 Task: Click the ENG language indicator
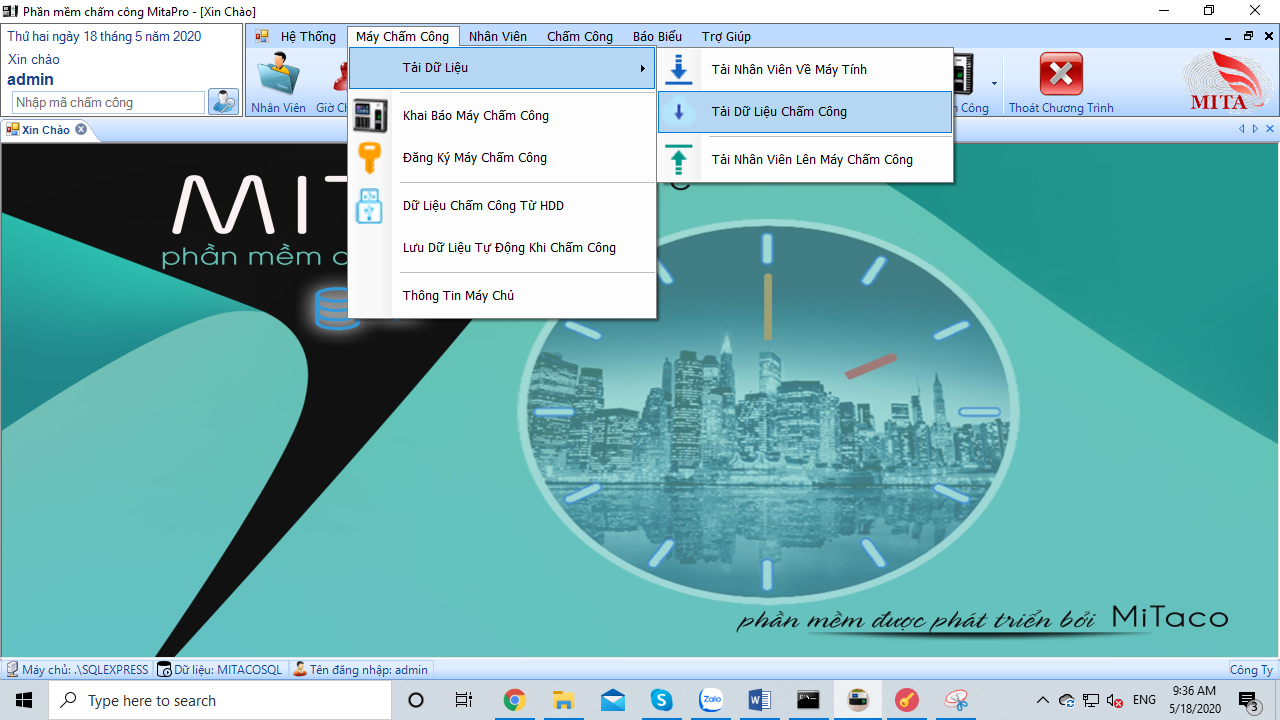pyautogui.click(x=1145, y=700)
